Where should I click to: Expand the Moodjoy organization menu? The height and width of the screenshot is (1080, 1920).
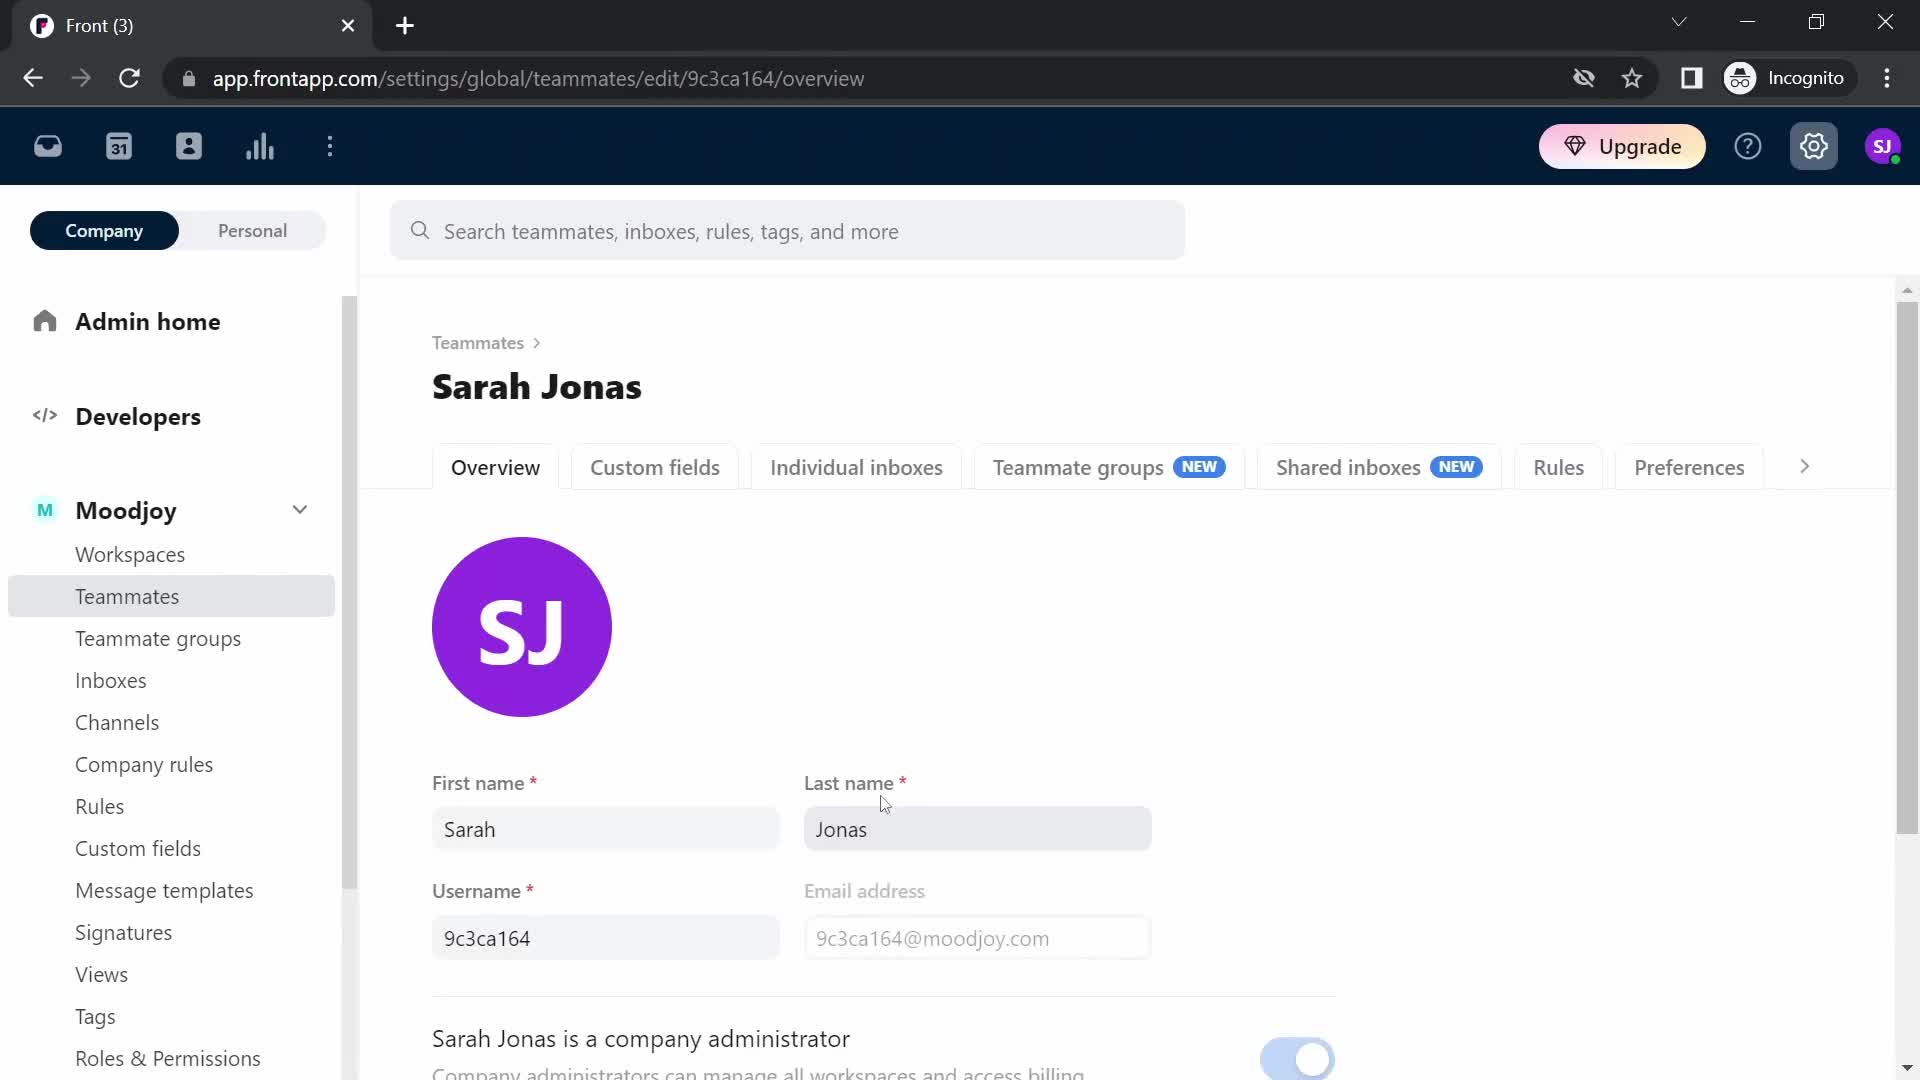(x=298, y=509)
